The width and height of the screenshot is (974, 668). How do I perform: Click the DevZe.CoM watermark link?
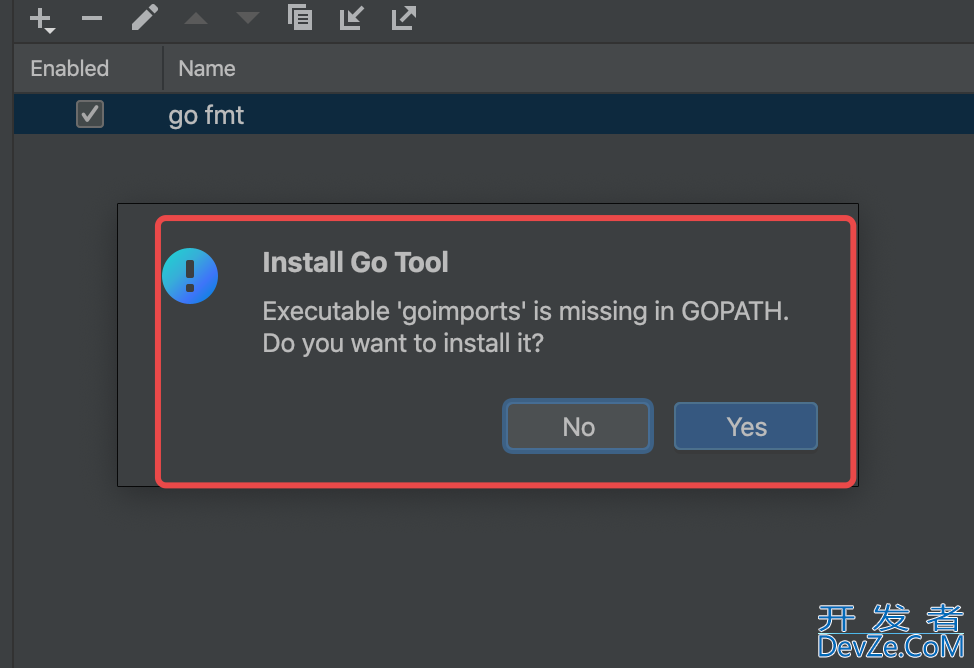891,647
